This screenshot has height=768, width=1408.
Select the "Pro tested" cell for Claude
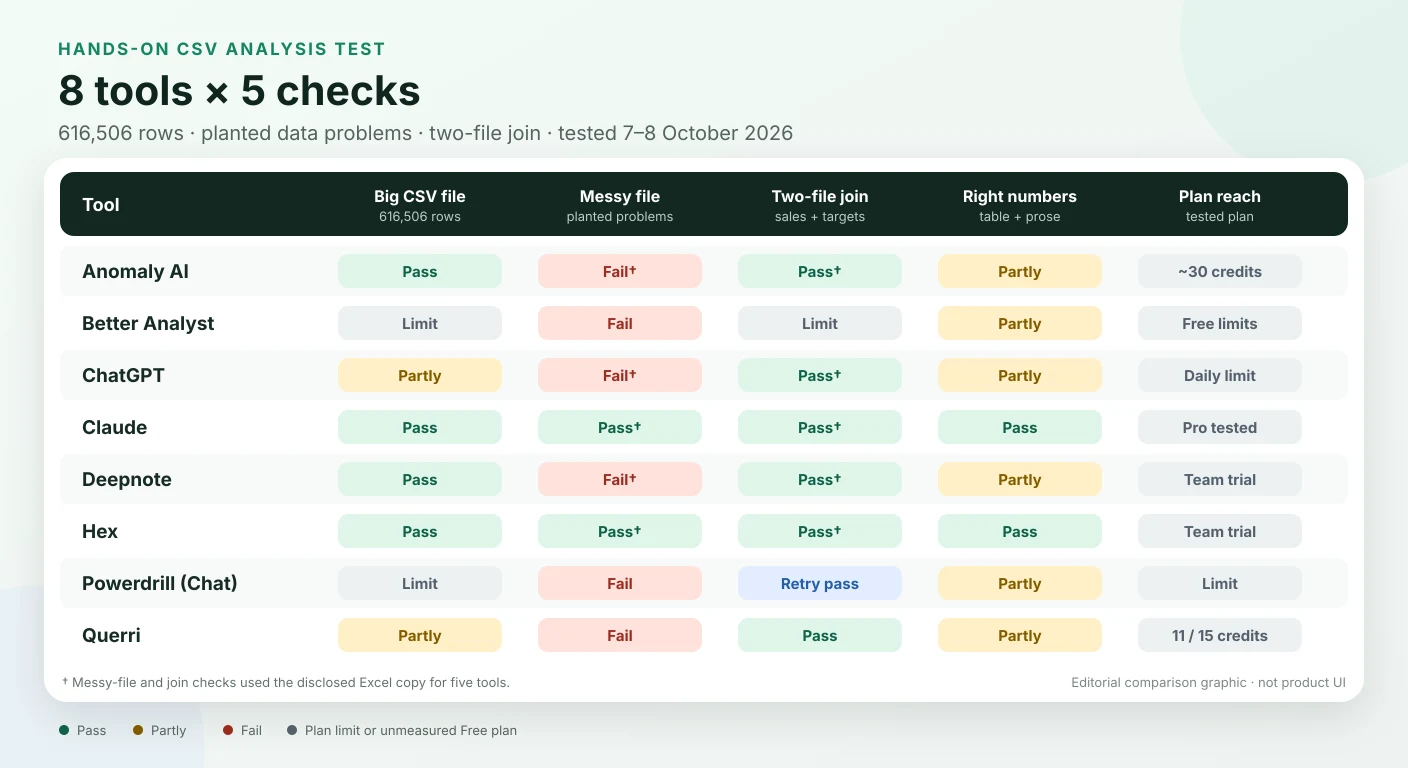click(x=1220, y=428)
